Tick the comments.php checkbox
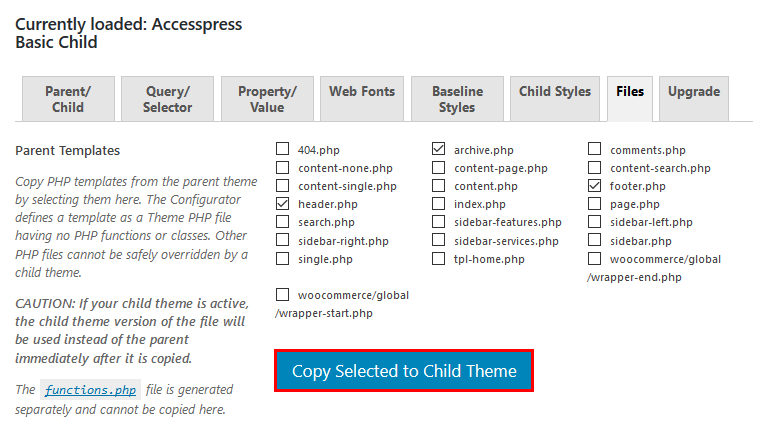The height and width of the screenshot is (433, 771). [594, 150]
